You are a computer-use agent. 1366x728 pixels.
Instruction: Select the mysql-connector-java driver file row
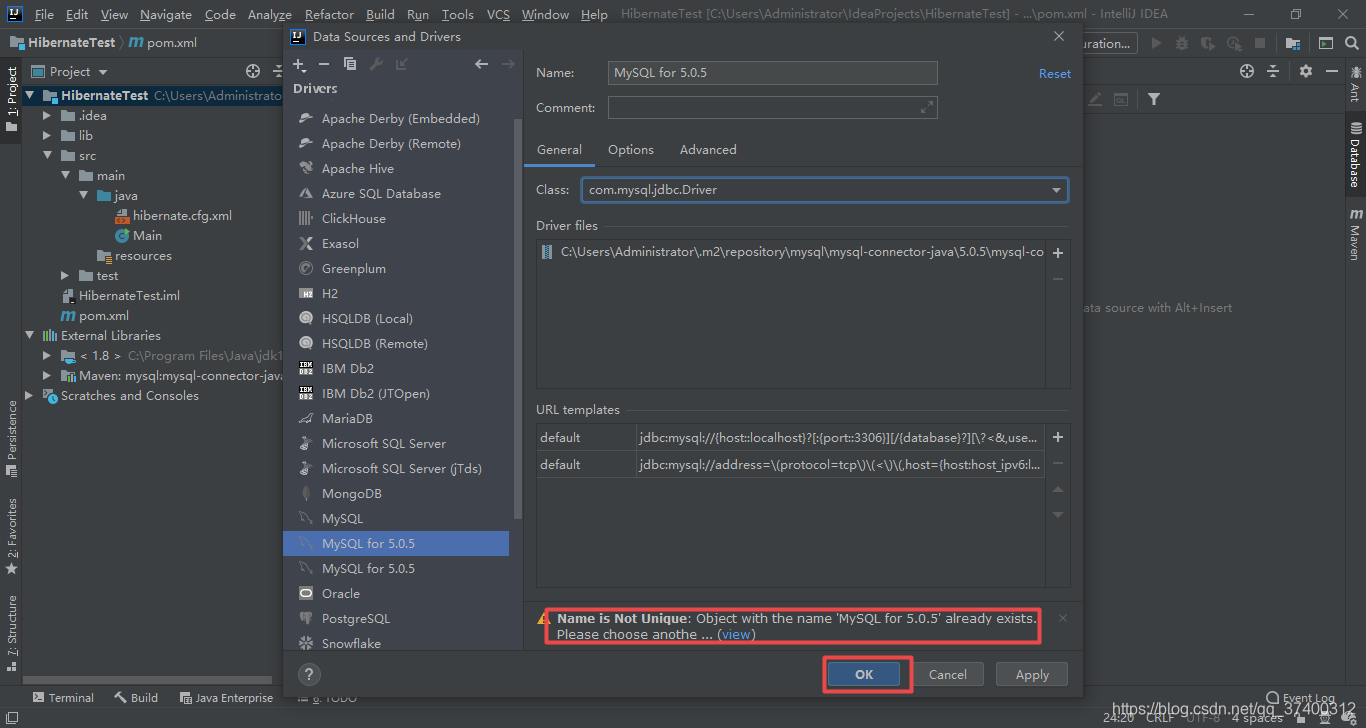click(791, 252)
